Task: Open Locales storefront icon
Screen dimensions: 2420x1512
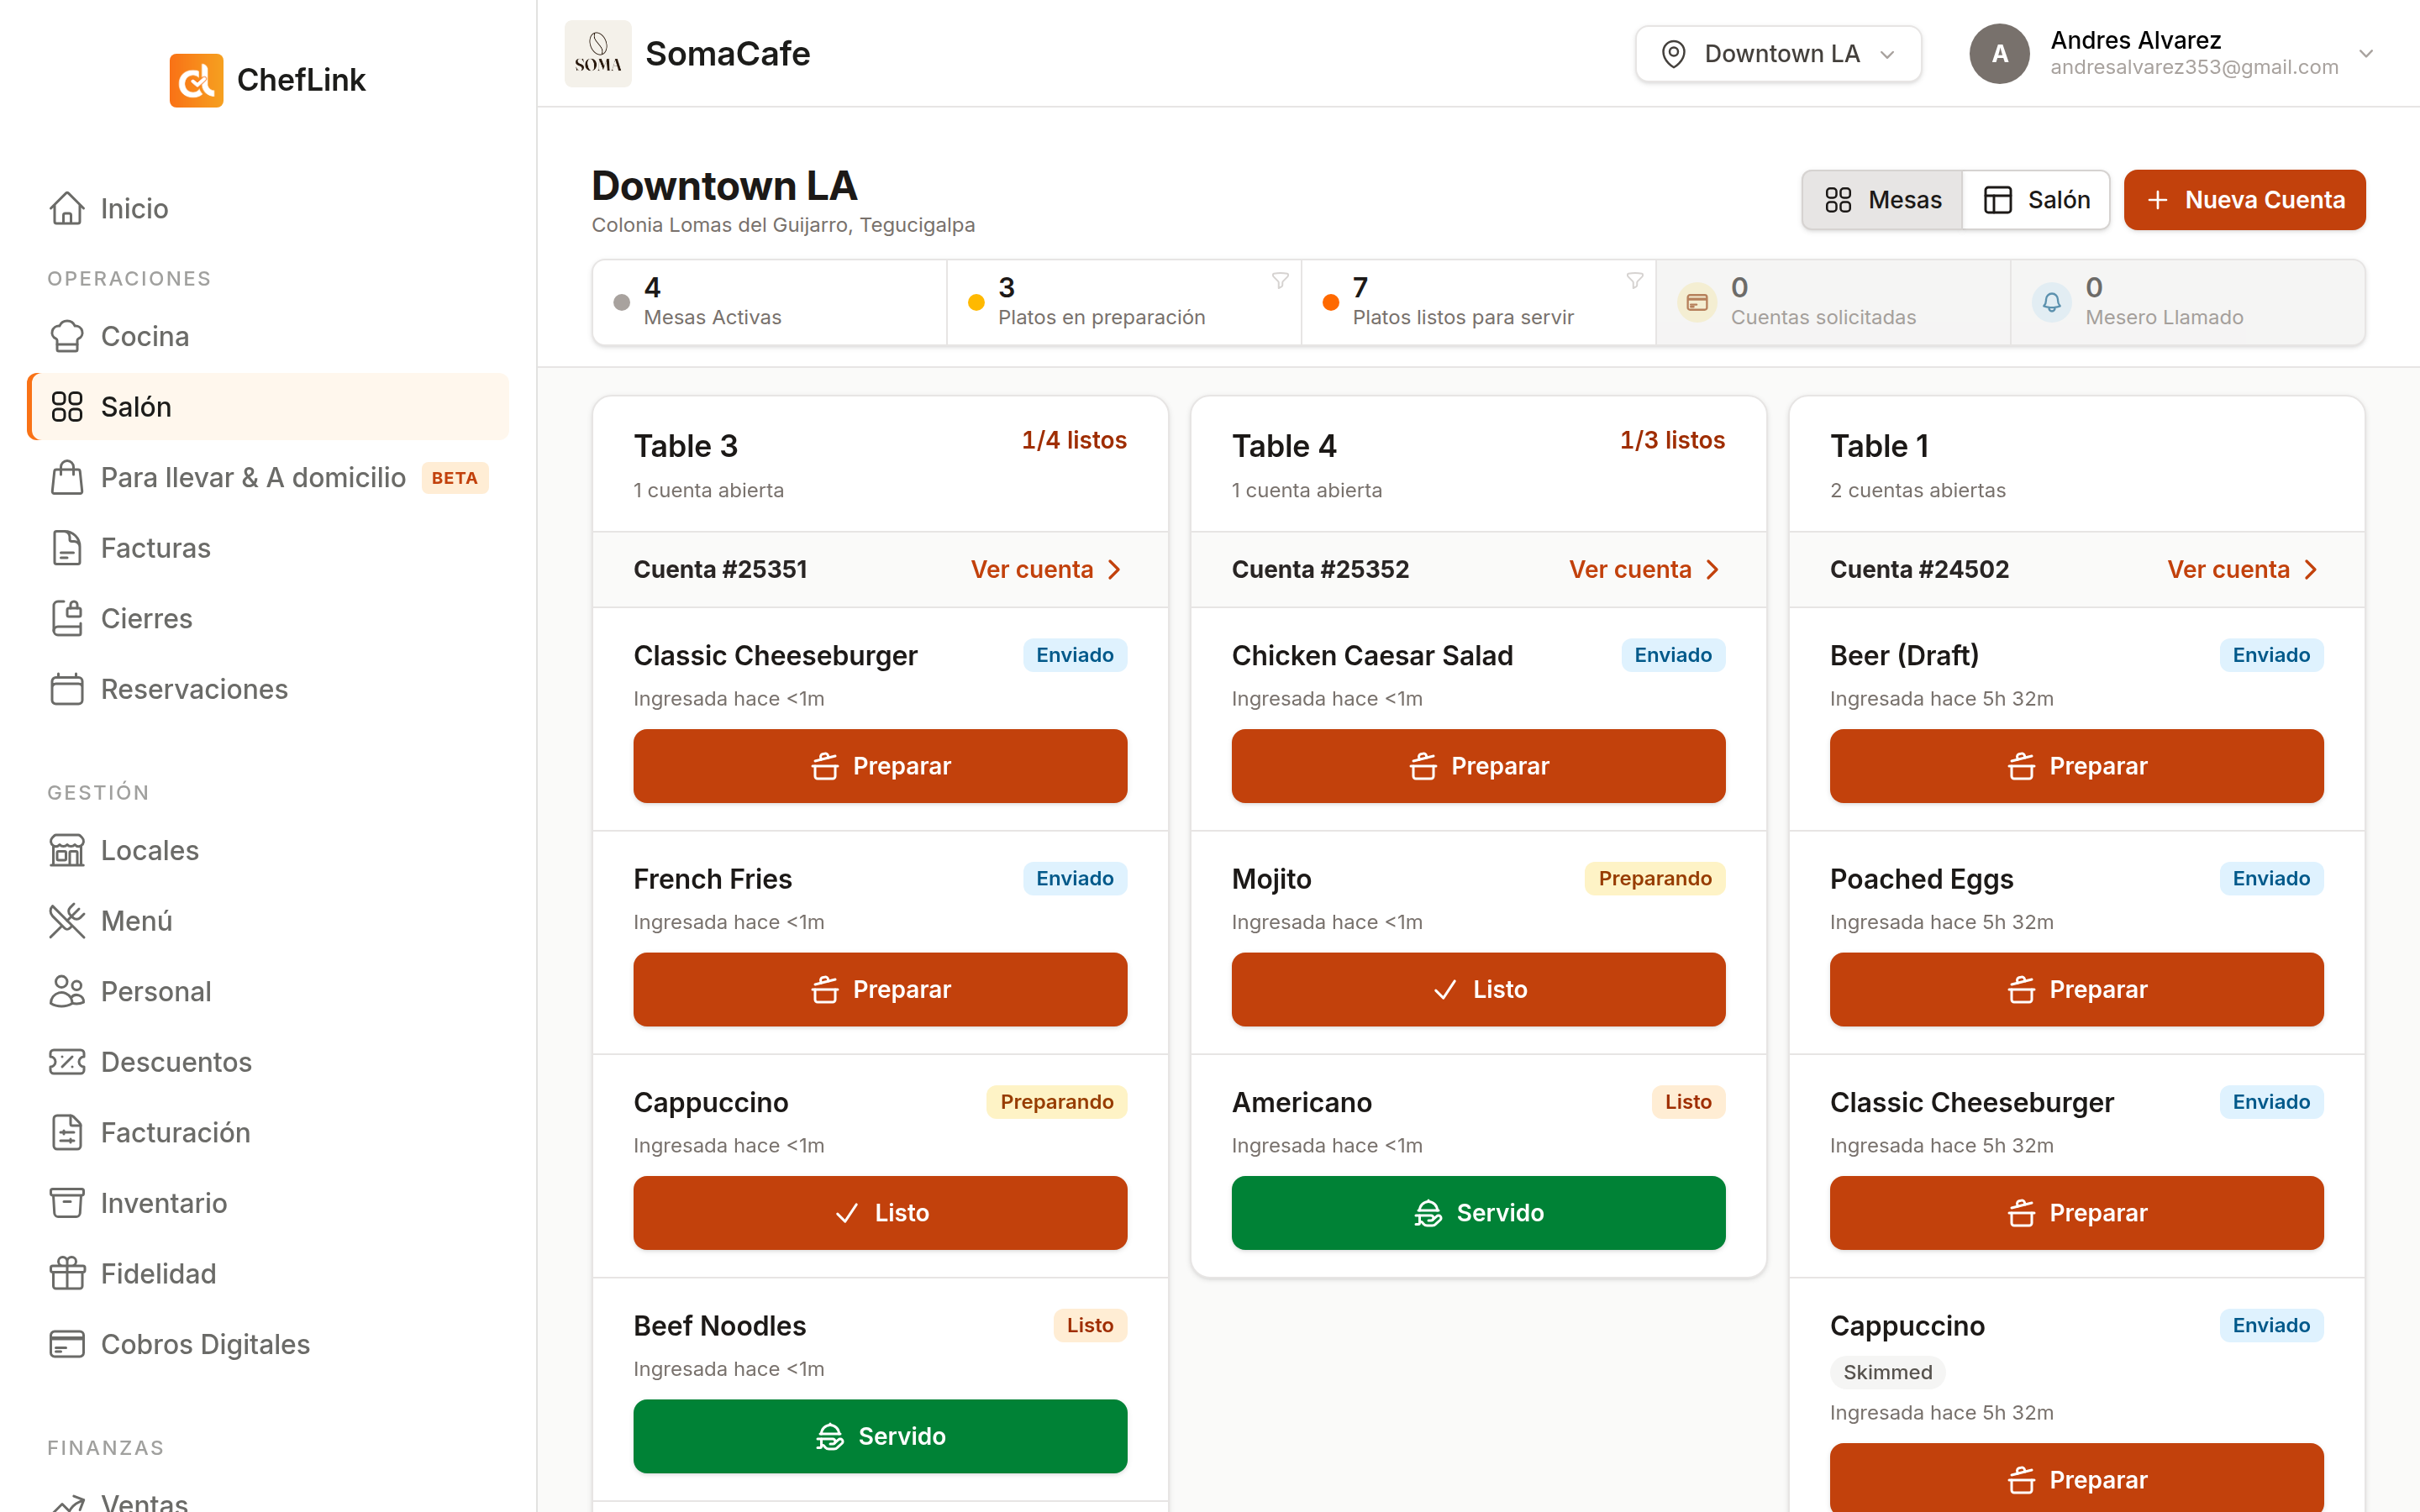Action: (67, 850)
